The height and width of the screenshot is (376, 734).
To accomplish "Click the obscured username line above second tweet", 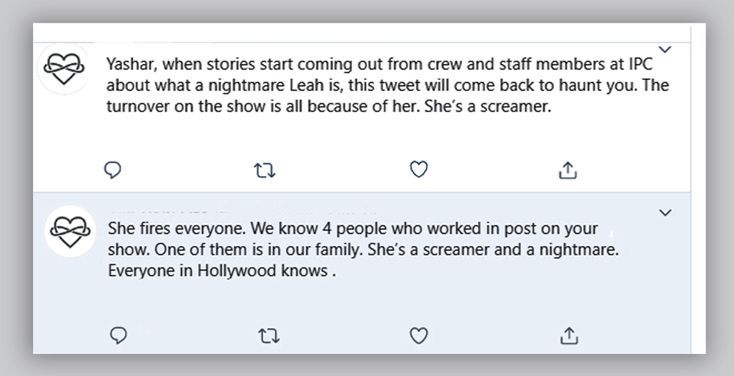I will coord(243,212).
